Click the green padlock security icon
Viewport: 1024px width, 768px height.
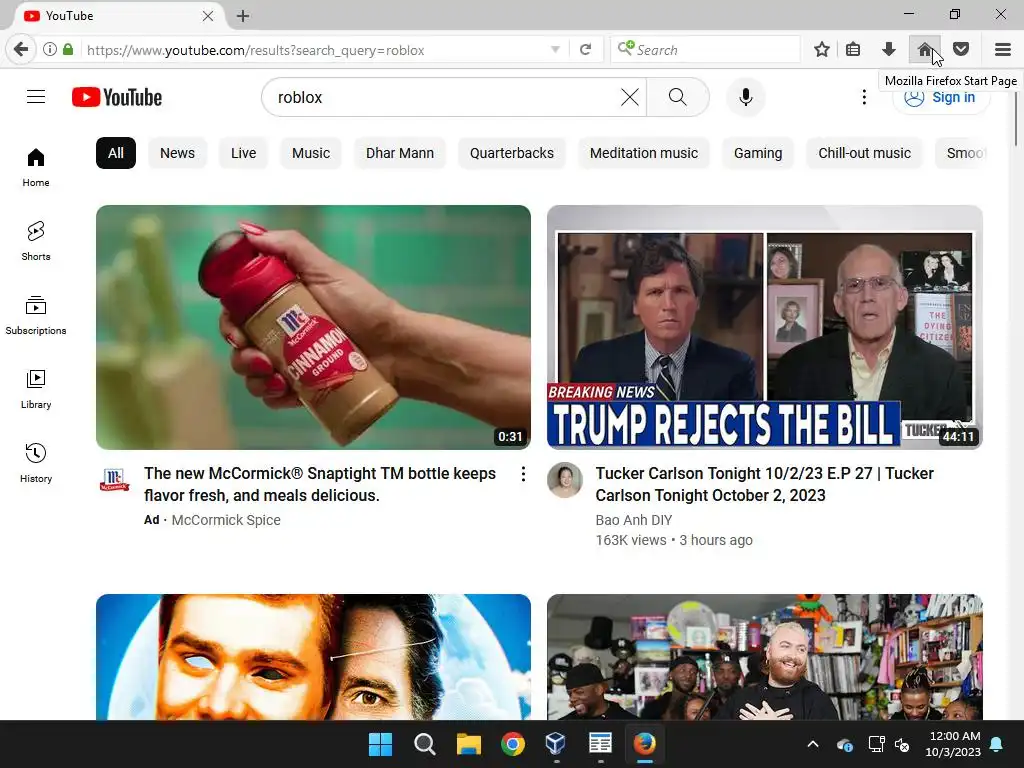pos(68,50)
